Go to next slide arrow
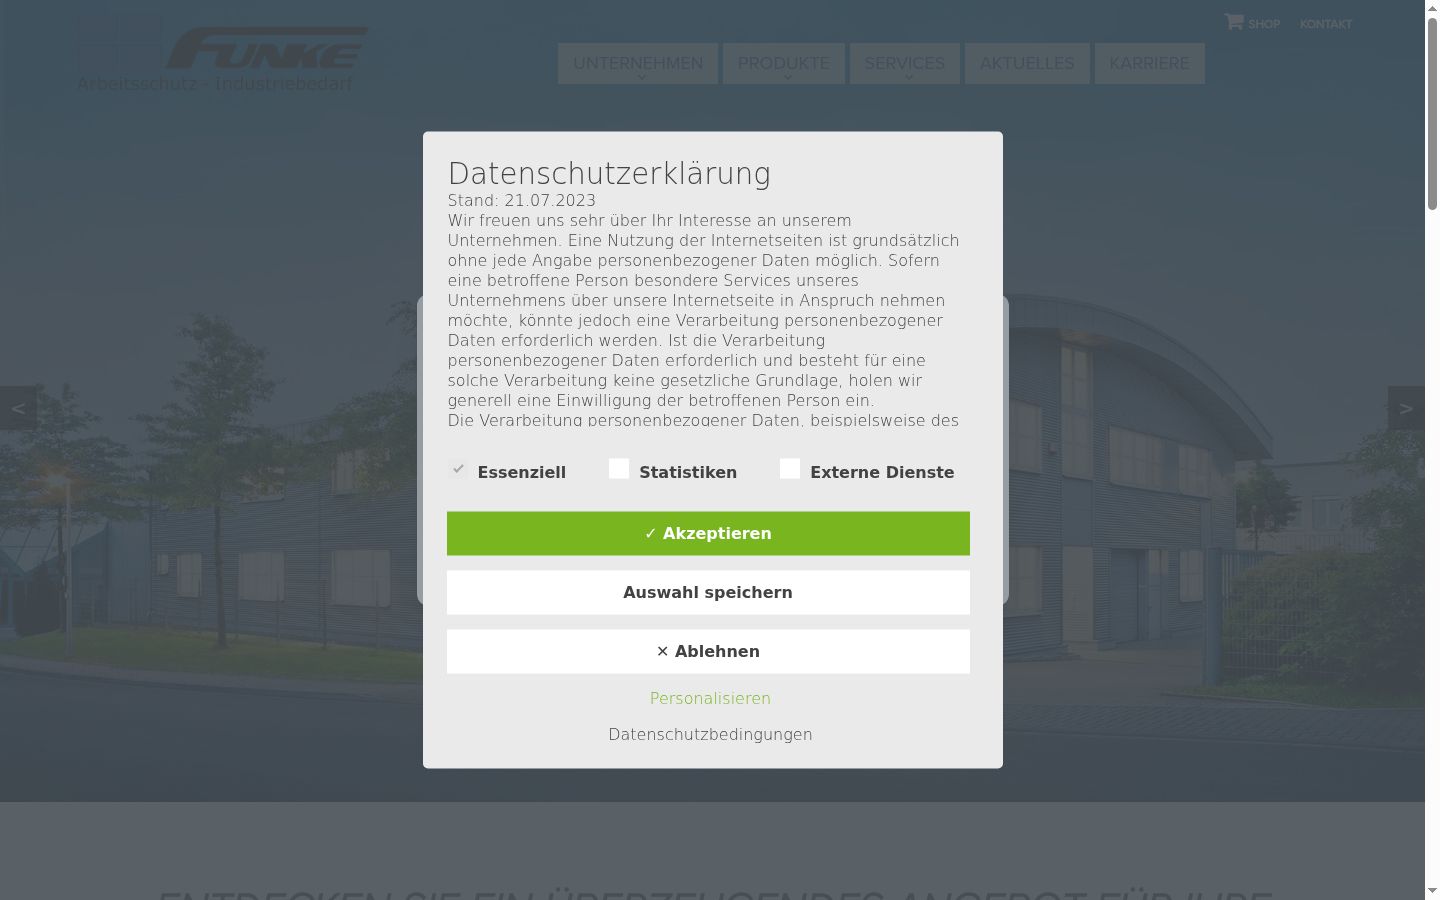The image size is (1440, 900). click(x=1406, y=408)
